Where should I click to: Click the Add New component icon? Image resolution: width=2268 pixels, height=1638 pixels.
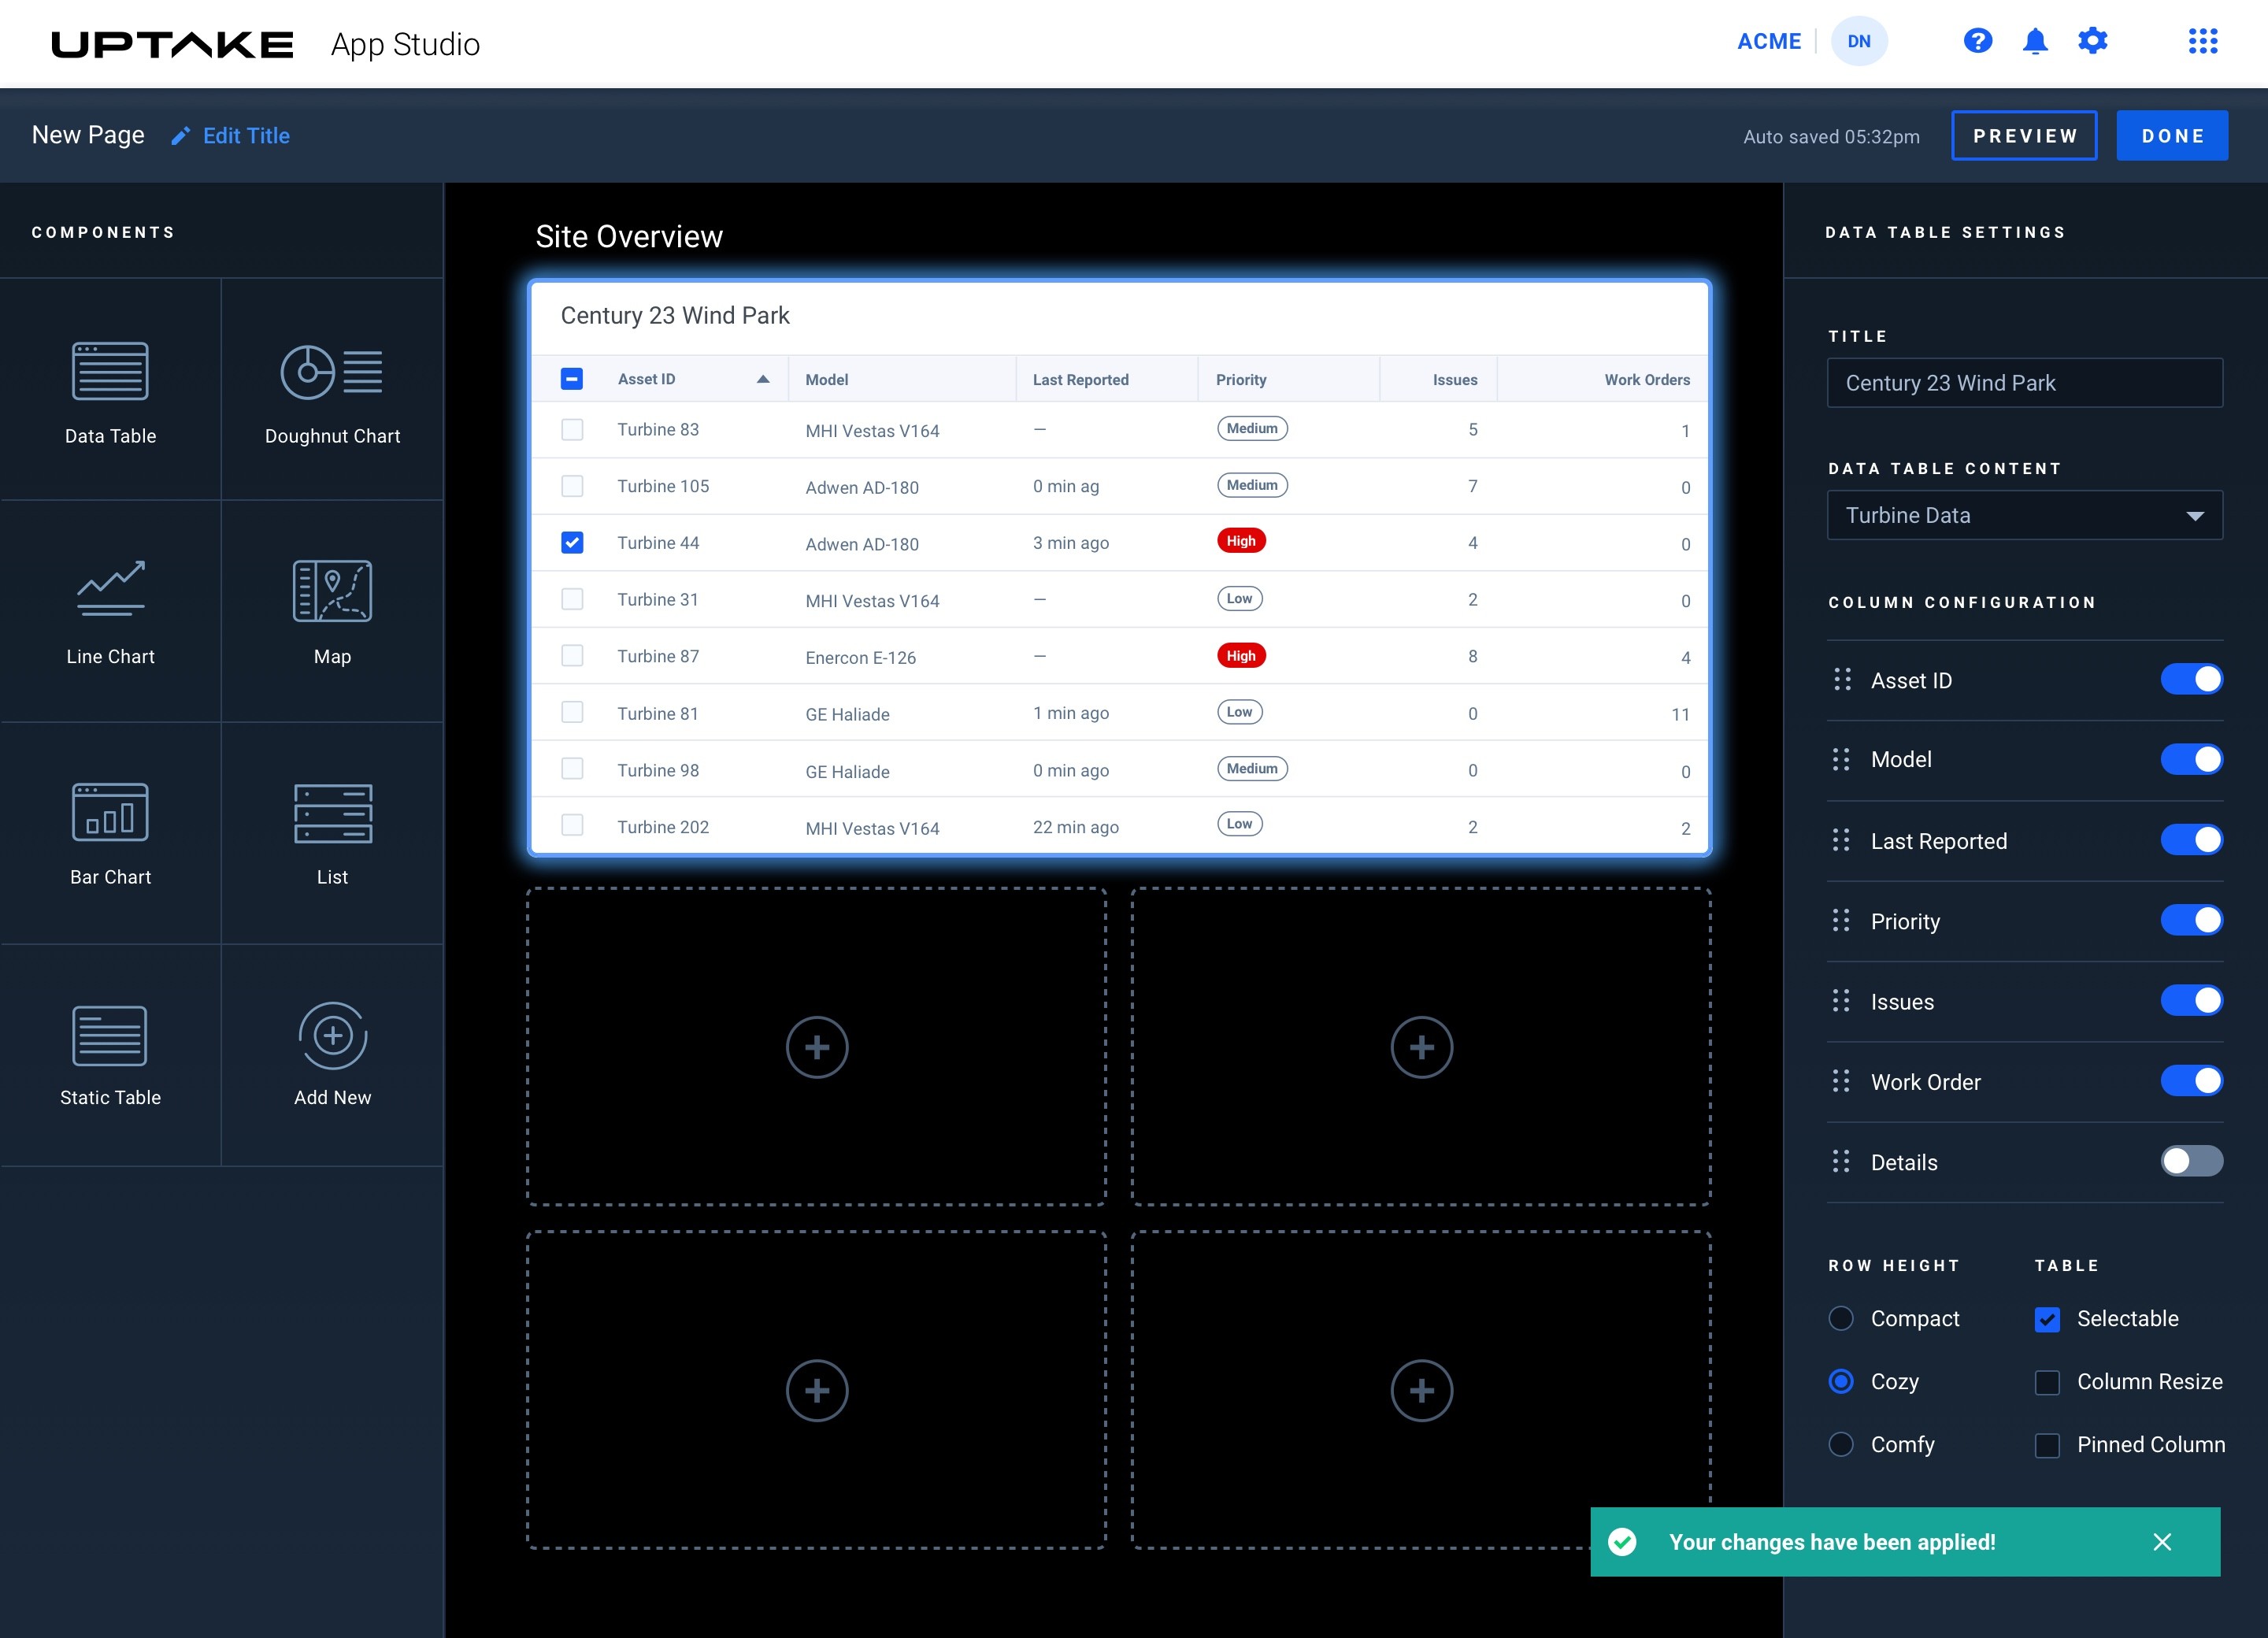pos(332,1036)
